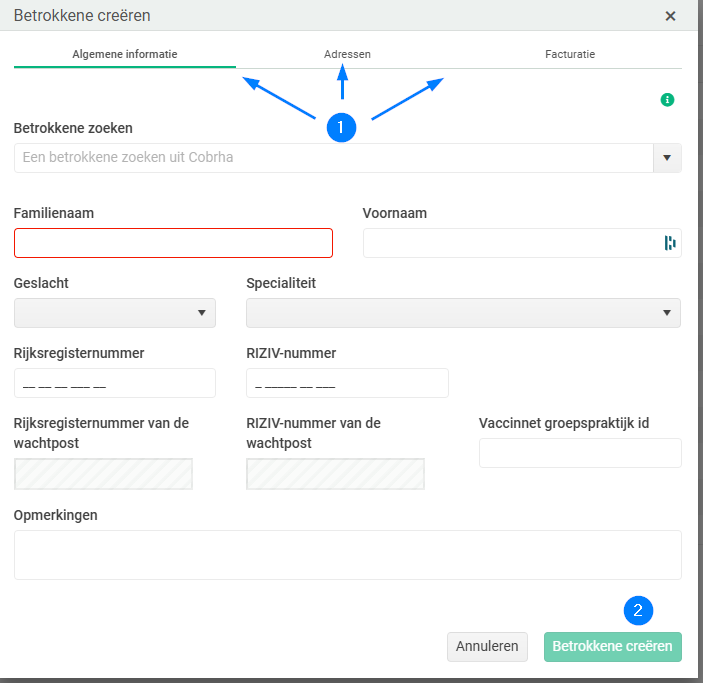Click the green info icon
This screenshot has width=703, height=683.
(667, 100)
